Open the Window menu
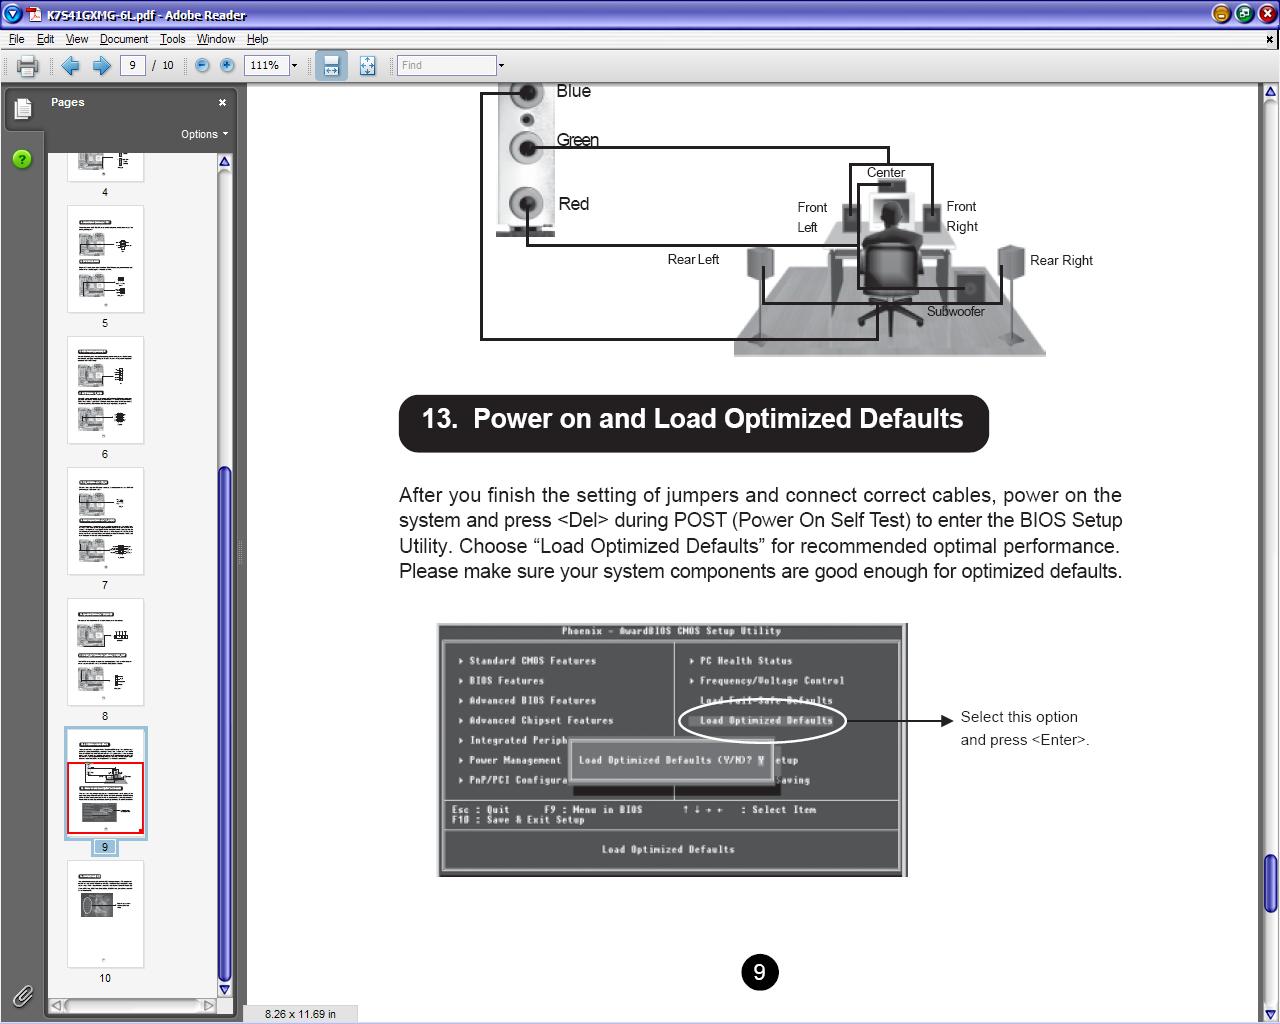Image resolution: width=1280 pixels, height=1024 pixels. tap(216, 39)
